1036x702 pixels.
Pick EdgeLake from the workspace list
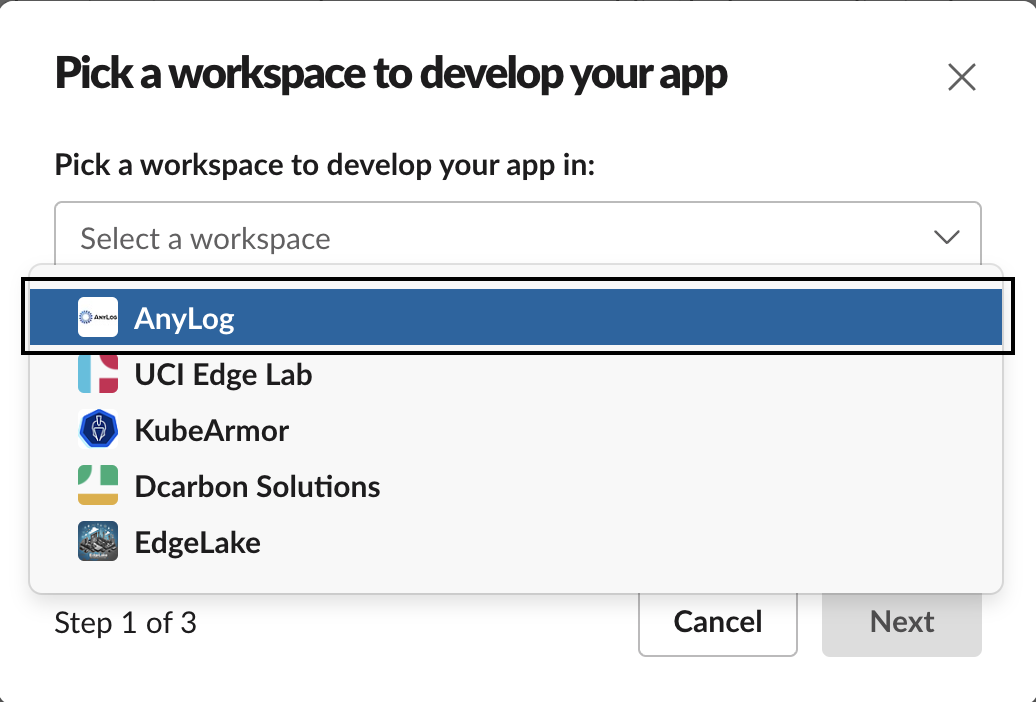pos(516,542)
